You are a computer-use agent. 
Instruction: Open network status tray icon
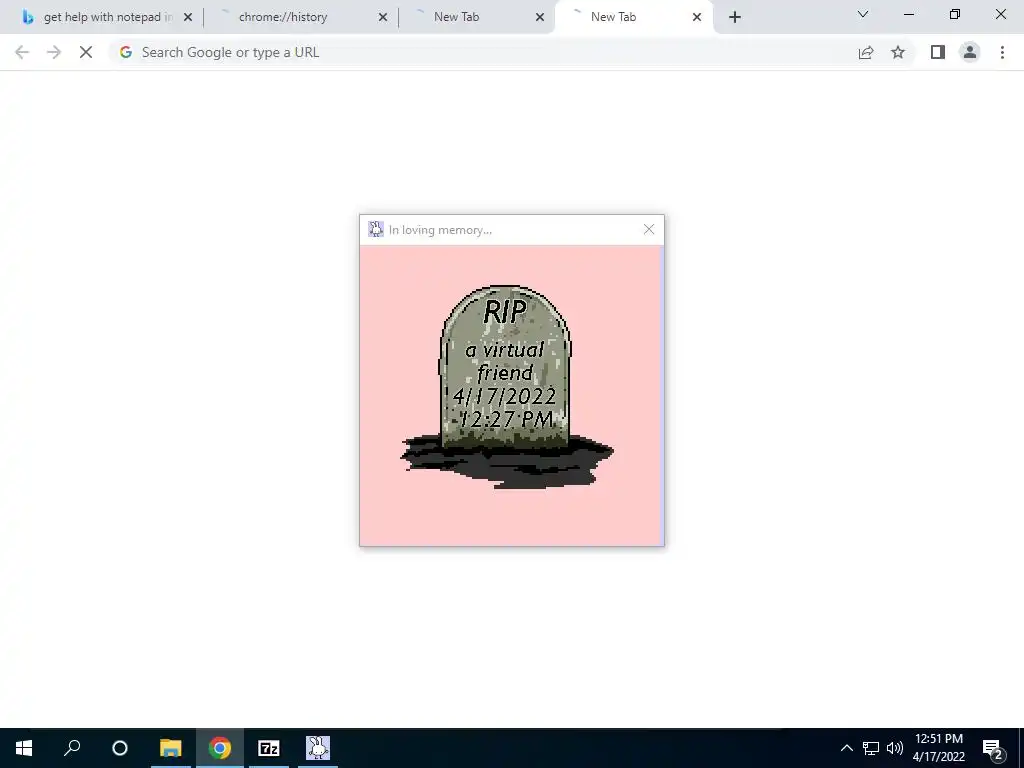point(871,748)
